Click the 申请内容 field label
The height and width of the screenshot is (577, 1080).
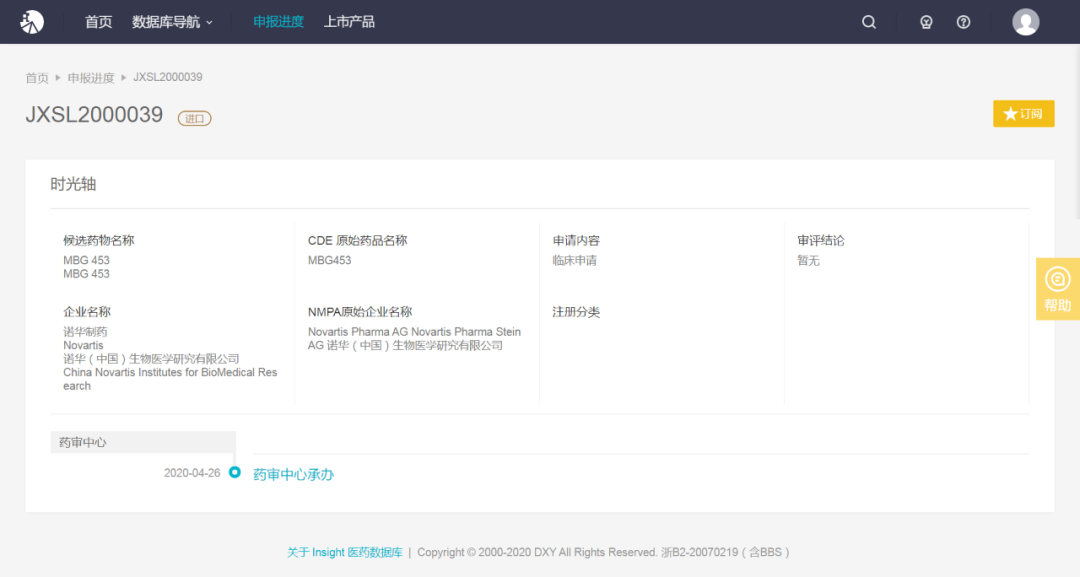(x=576, y=240)
